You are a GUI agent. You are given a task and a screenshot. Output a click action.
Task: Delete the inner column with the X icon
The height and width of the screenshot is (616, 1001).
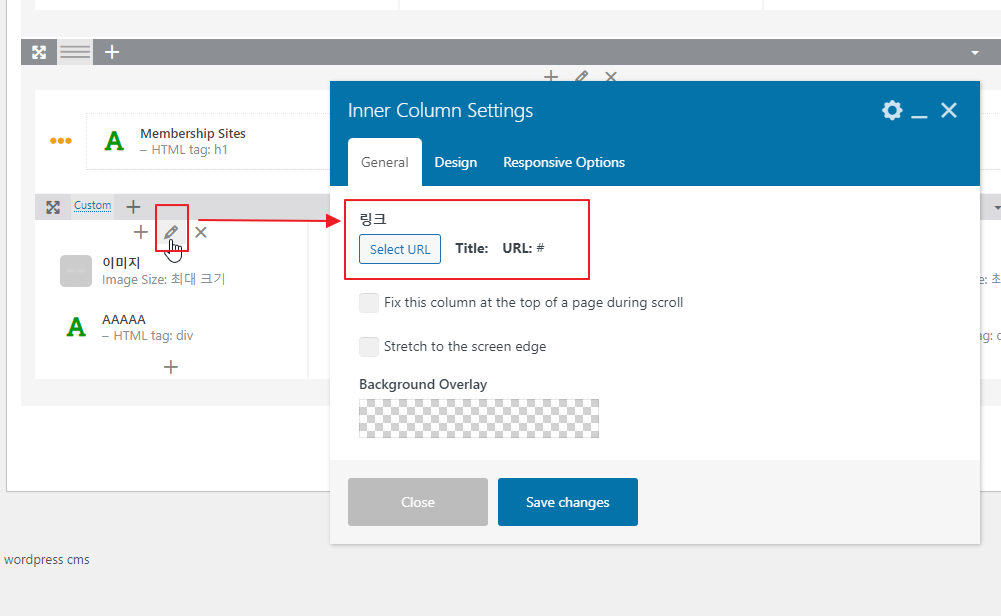pyautogui.click(x=201, y=232)
